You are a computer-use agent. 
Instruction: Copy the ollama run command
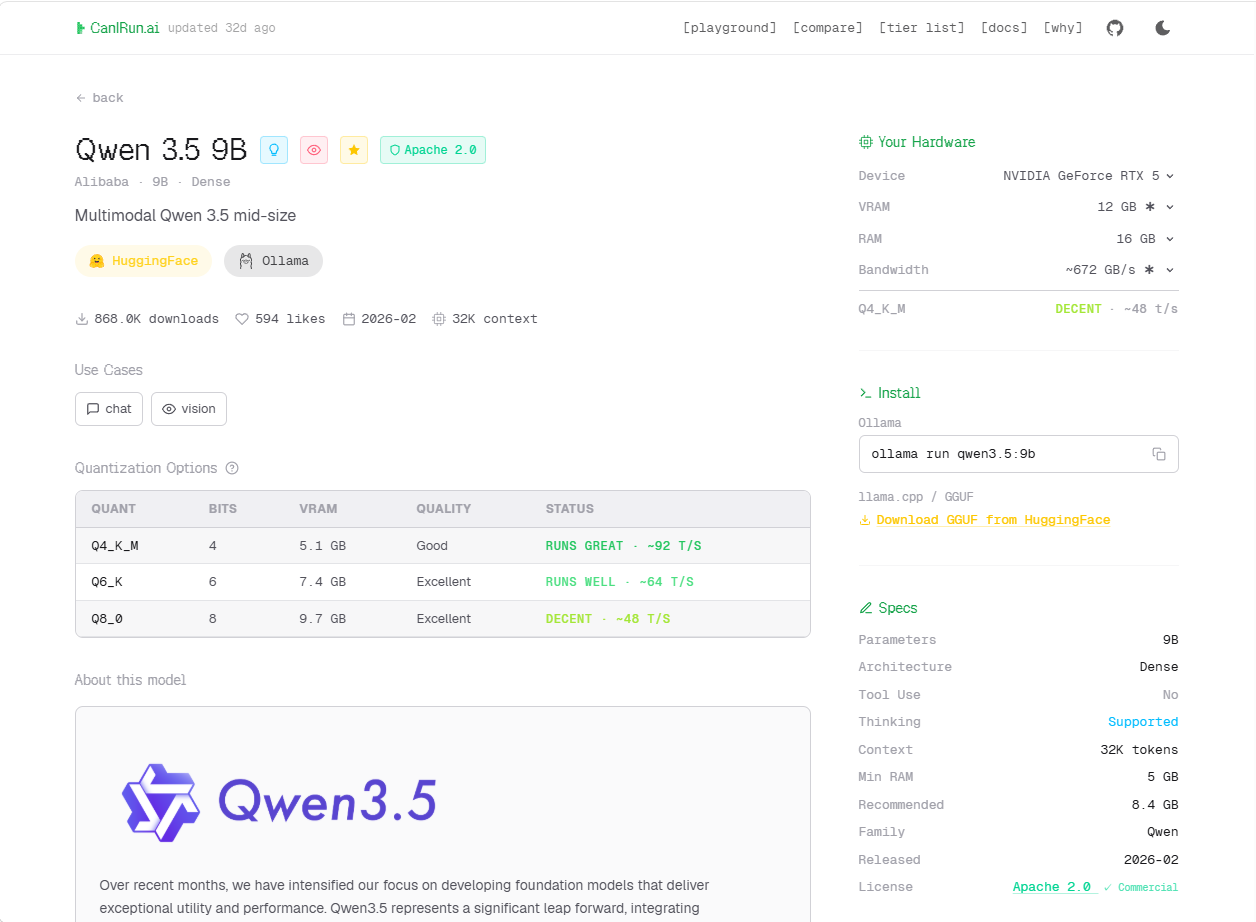(1159, 454)
